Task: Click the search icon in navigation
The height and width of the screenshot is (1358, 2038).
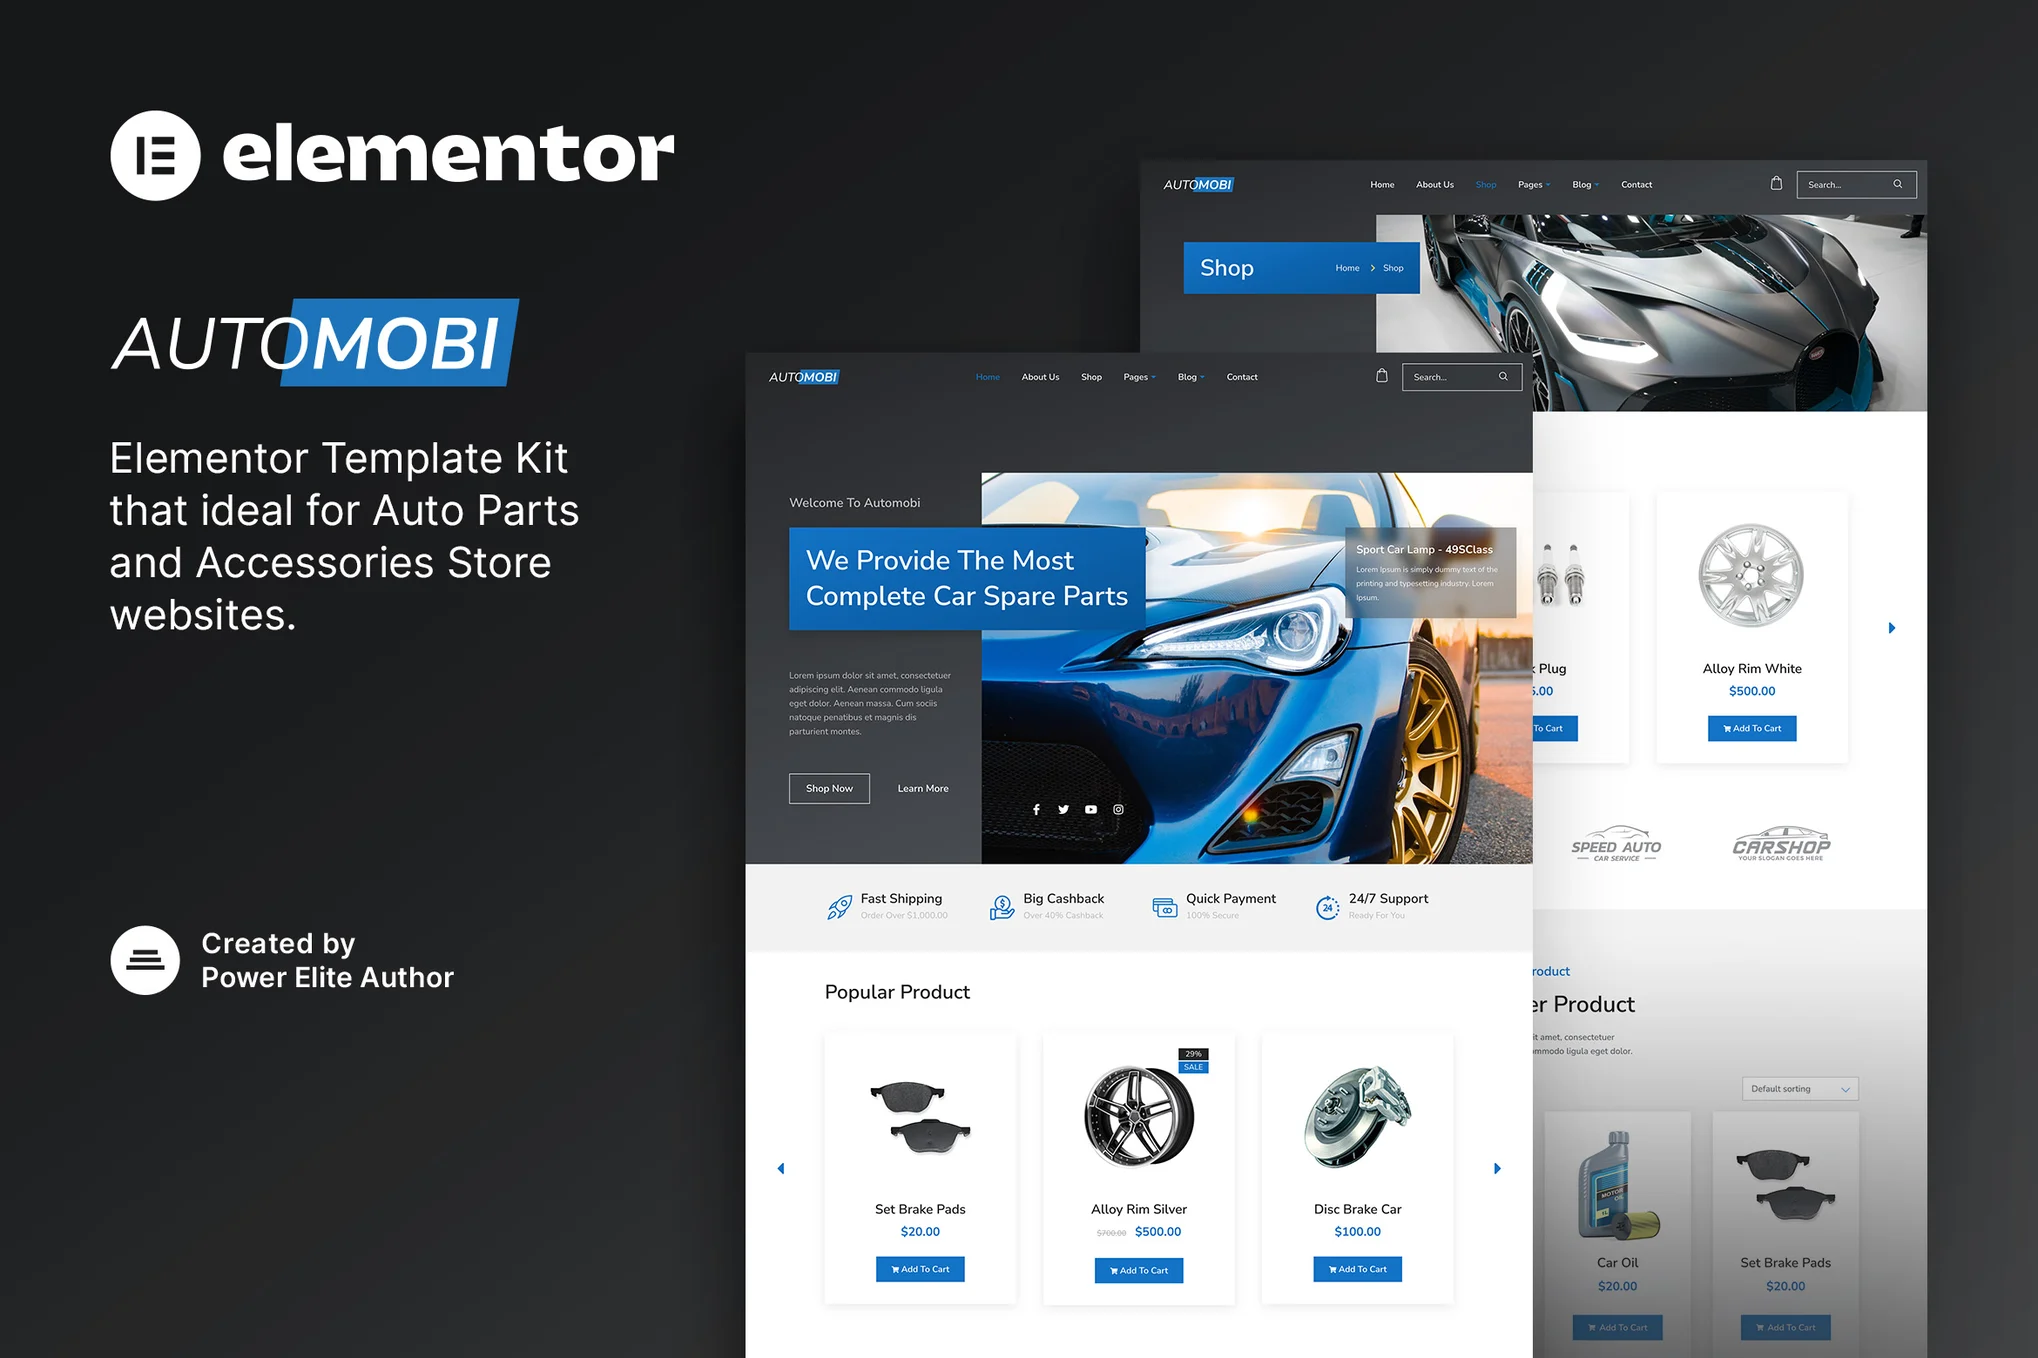Action: (1505, 376)
